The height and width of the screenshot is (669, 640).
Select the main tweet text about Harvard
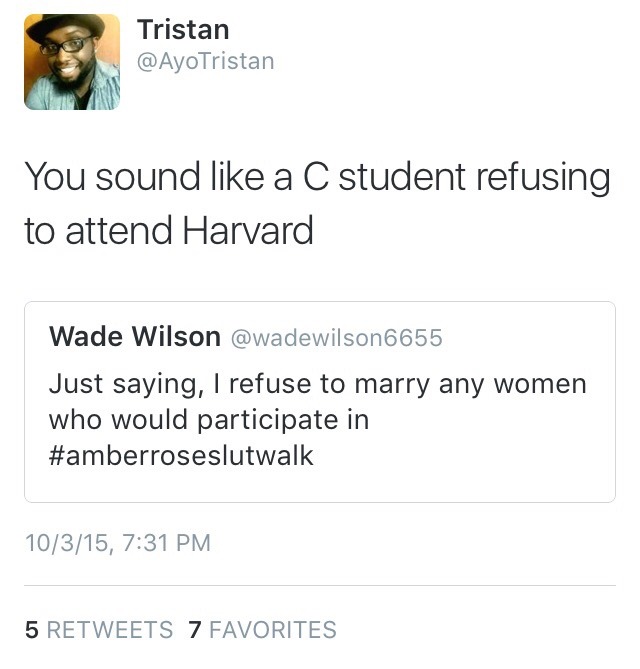316,204
